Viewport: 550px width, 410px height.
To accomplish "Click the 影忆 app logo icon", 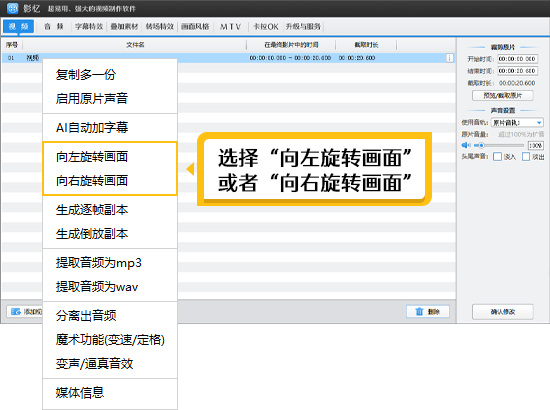I will (13, 8).
